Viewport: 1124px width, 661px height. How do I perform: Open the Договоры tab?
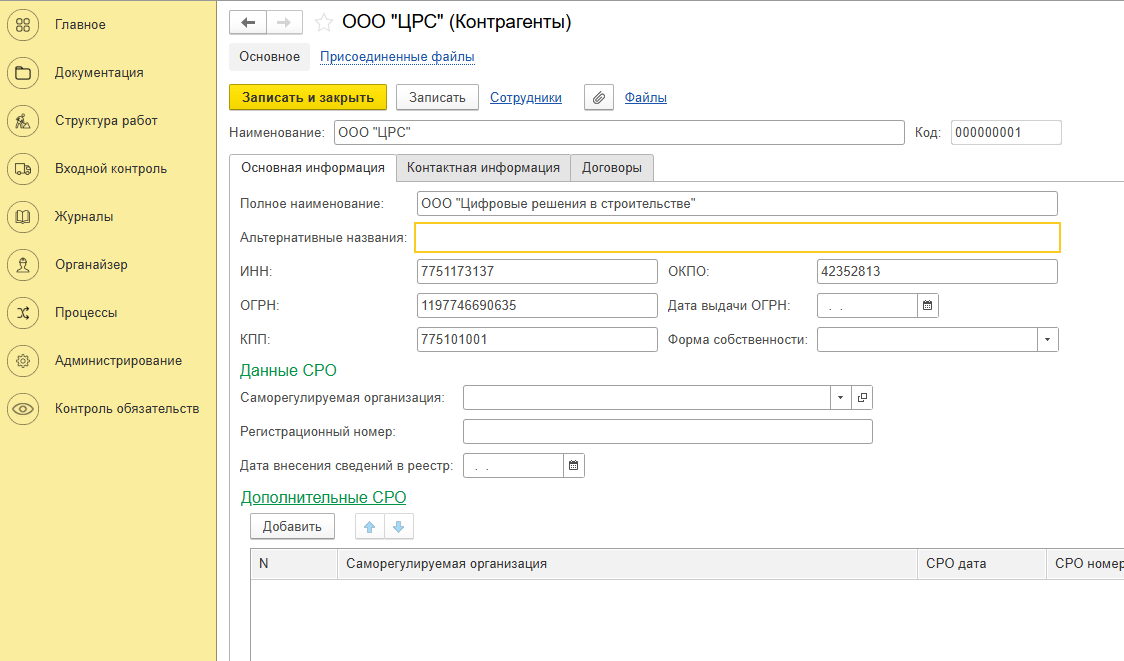pyautogui.click(x=612, y=167)
